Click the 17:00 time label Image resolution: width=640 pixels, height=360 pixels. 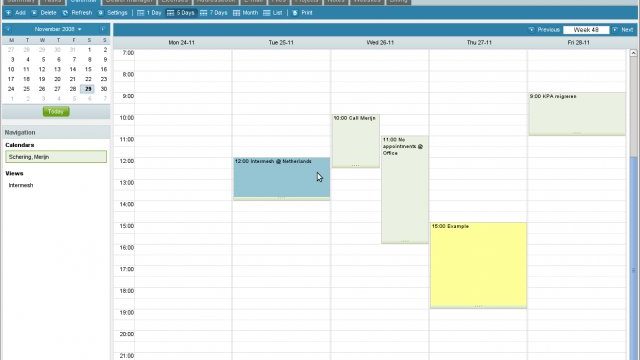point(127,269)
